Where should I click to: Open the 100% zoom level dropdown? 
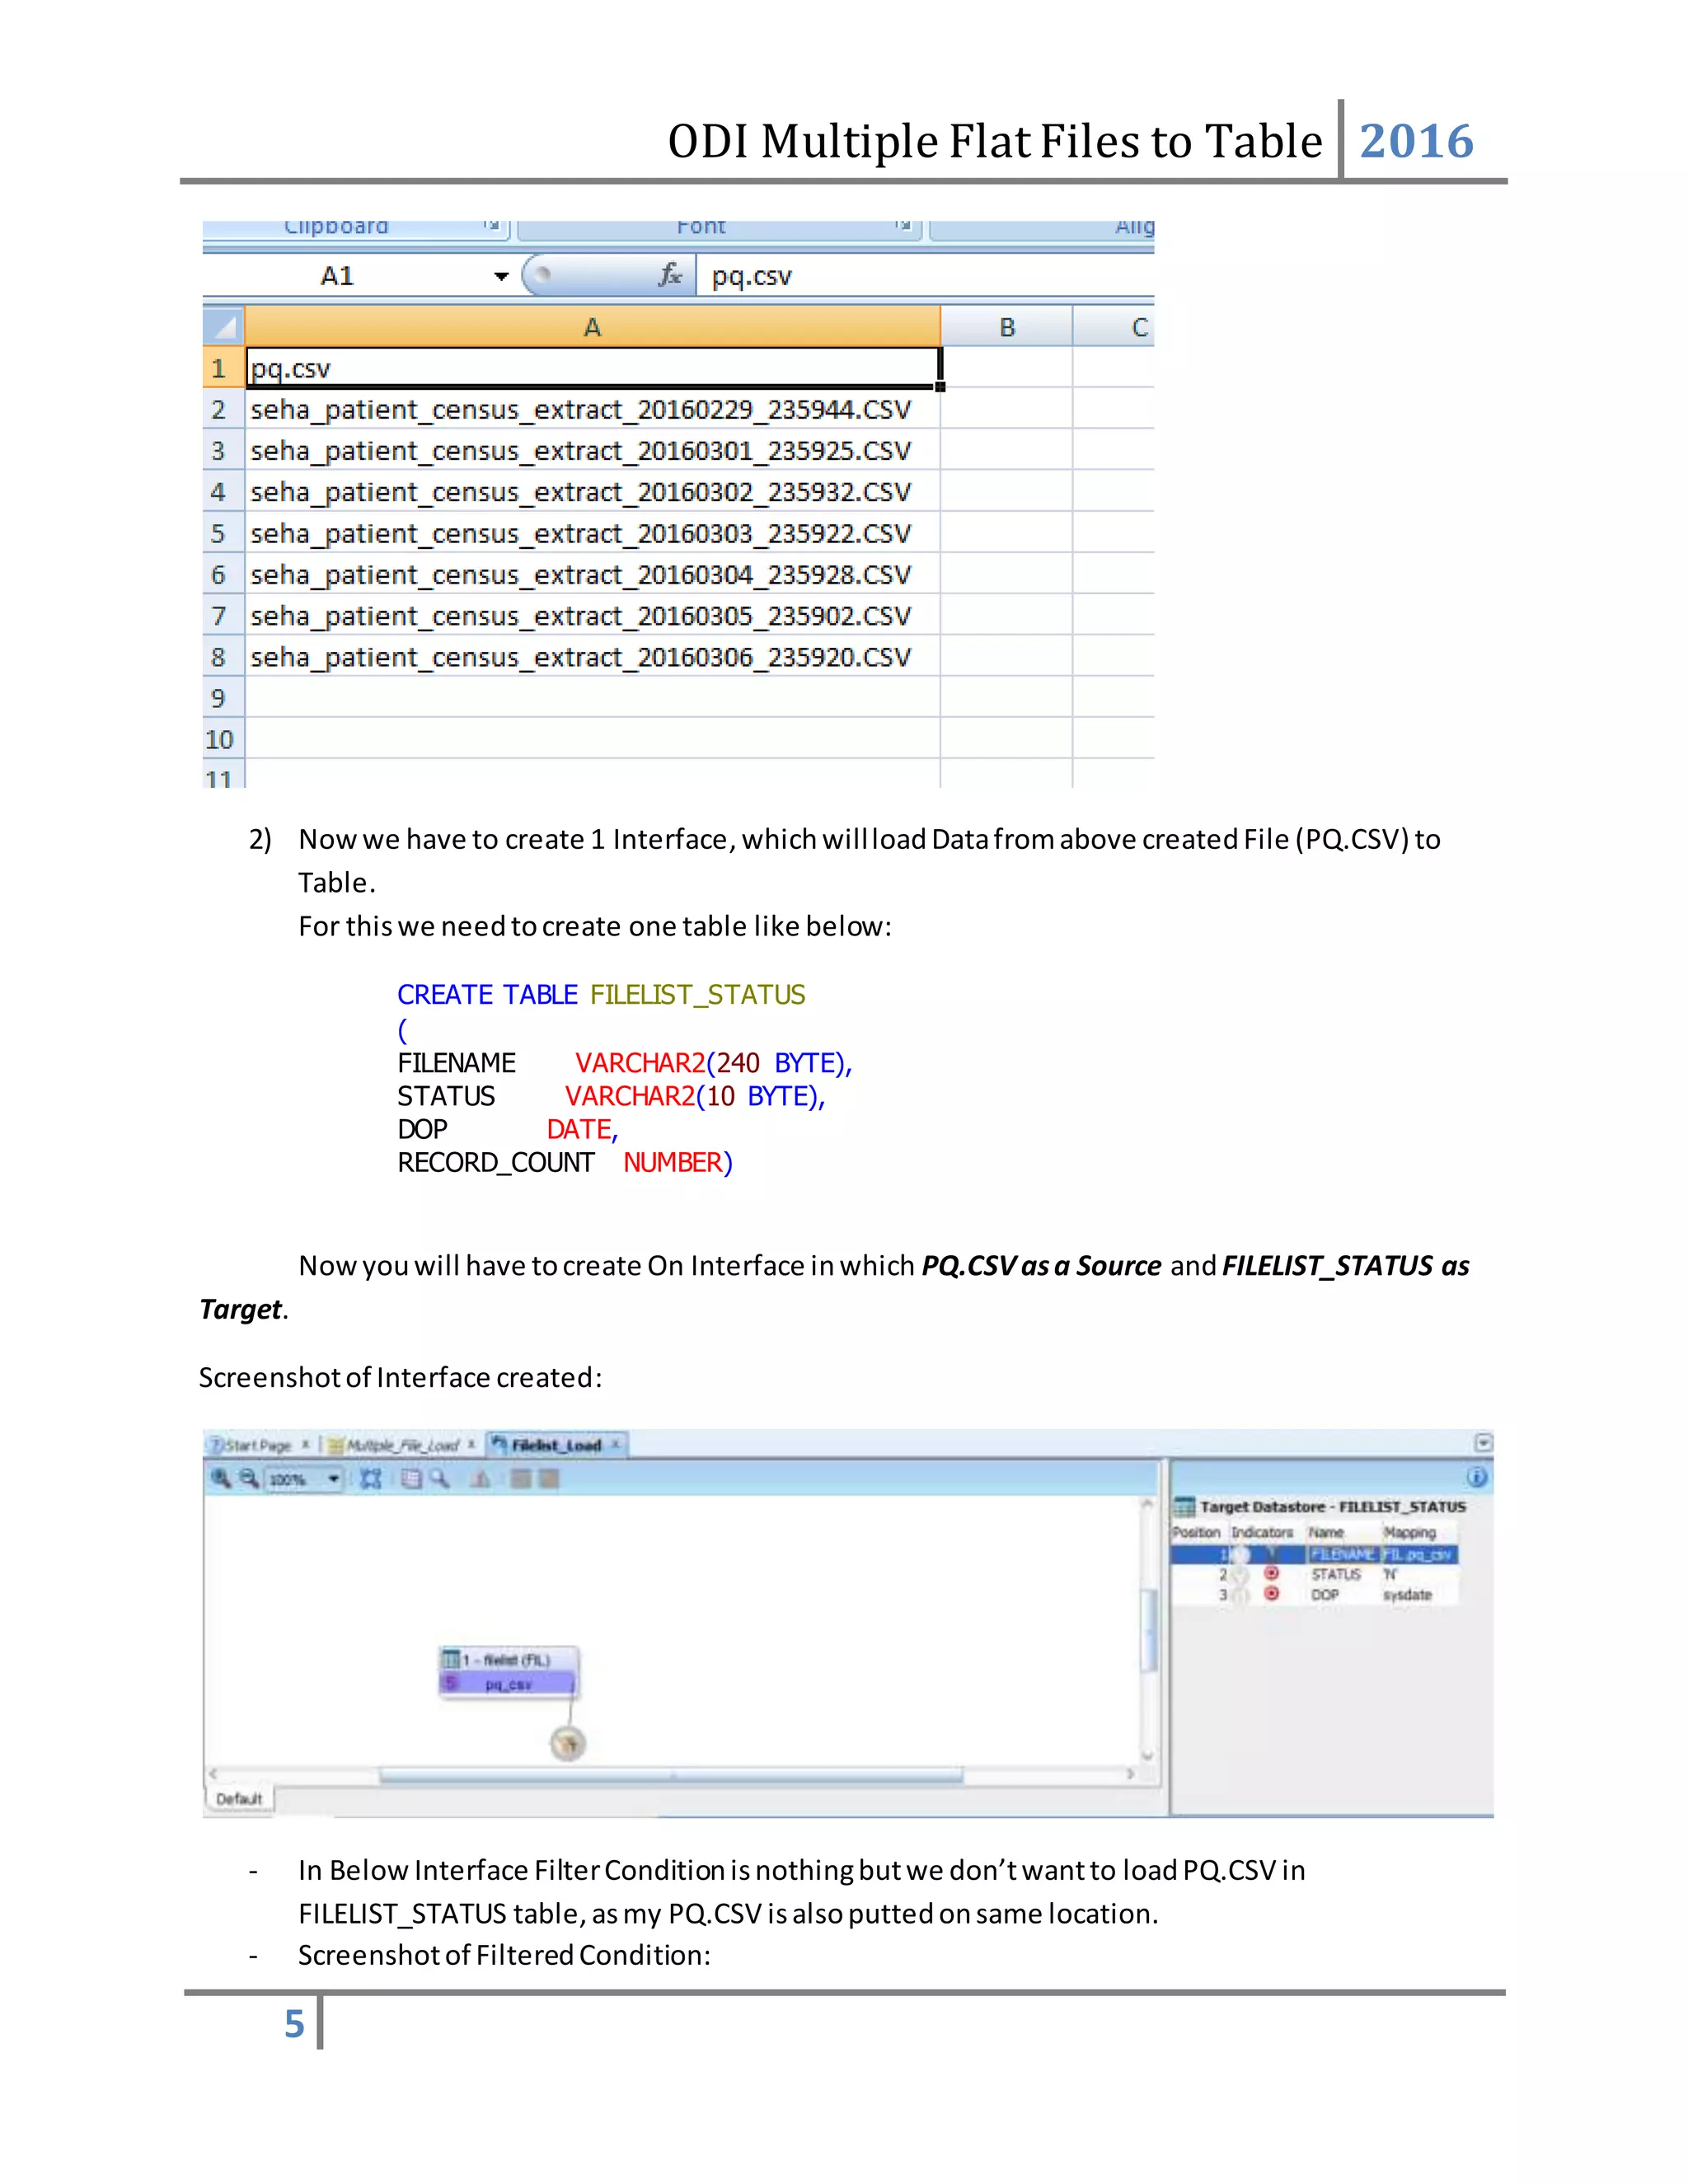(334, 1479)
